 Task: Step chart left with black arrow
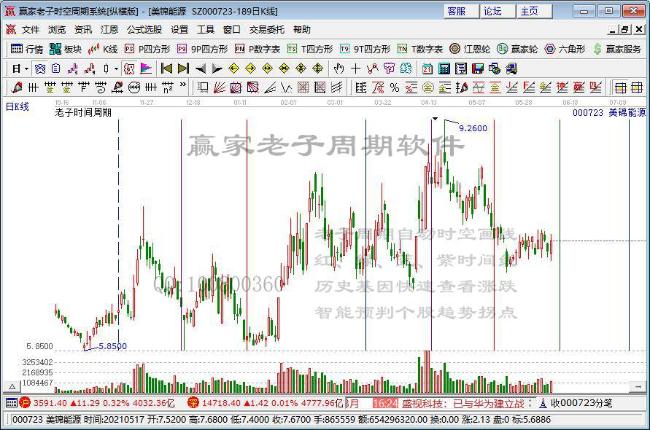click(201, 68)
